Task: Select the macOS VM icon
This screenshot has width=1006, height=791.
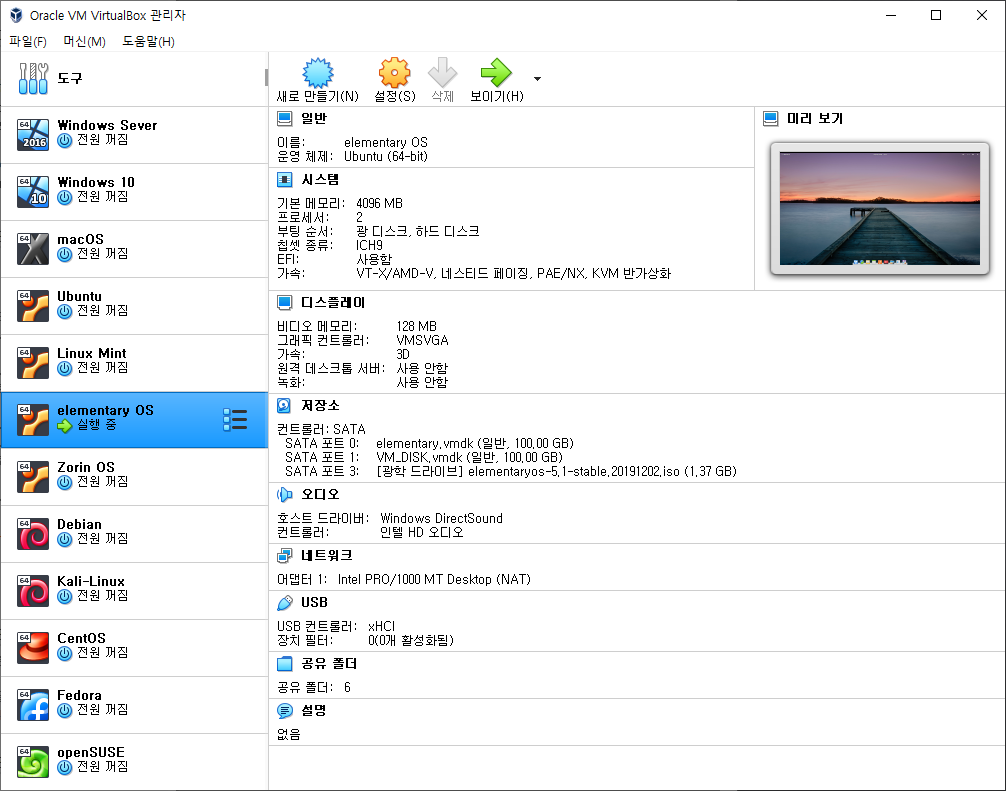Action: point(33,248)
